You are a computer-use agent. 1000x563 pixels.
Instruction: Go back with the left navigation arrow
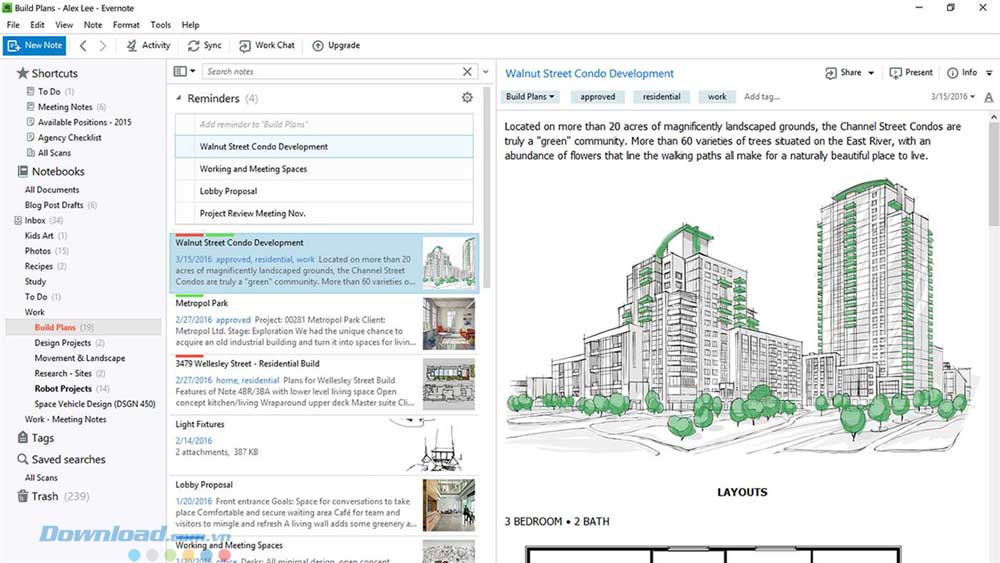pyautogui.click(x=83, y=46)
